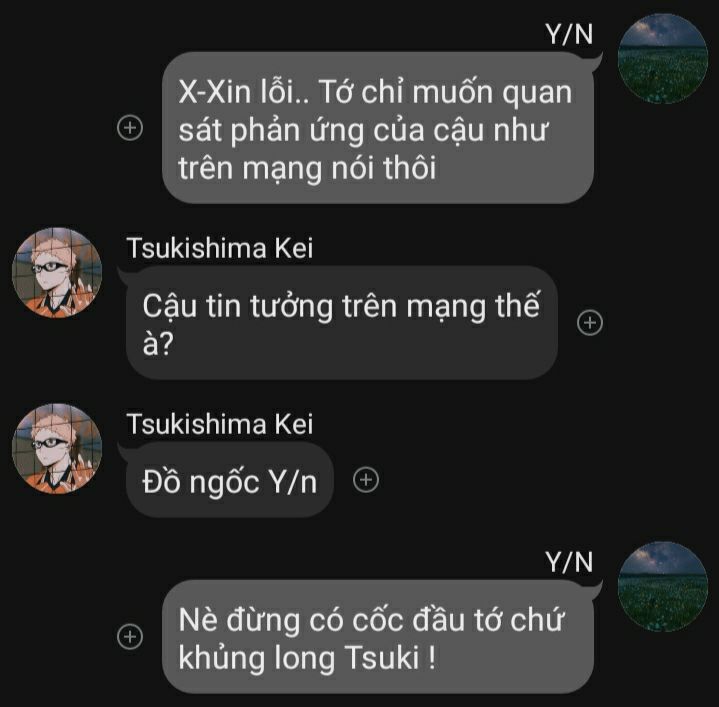Open Y/N's field avatar beside the 'Nè đừng' message
Image resolution: width=719 pixels, height=707 pixels.
click(663, 586)
